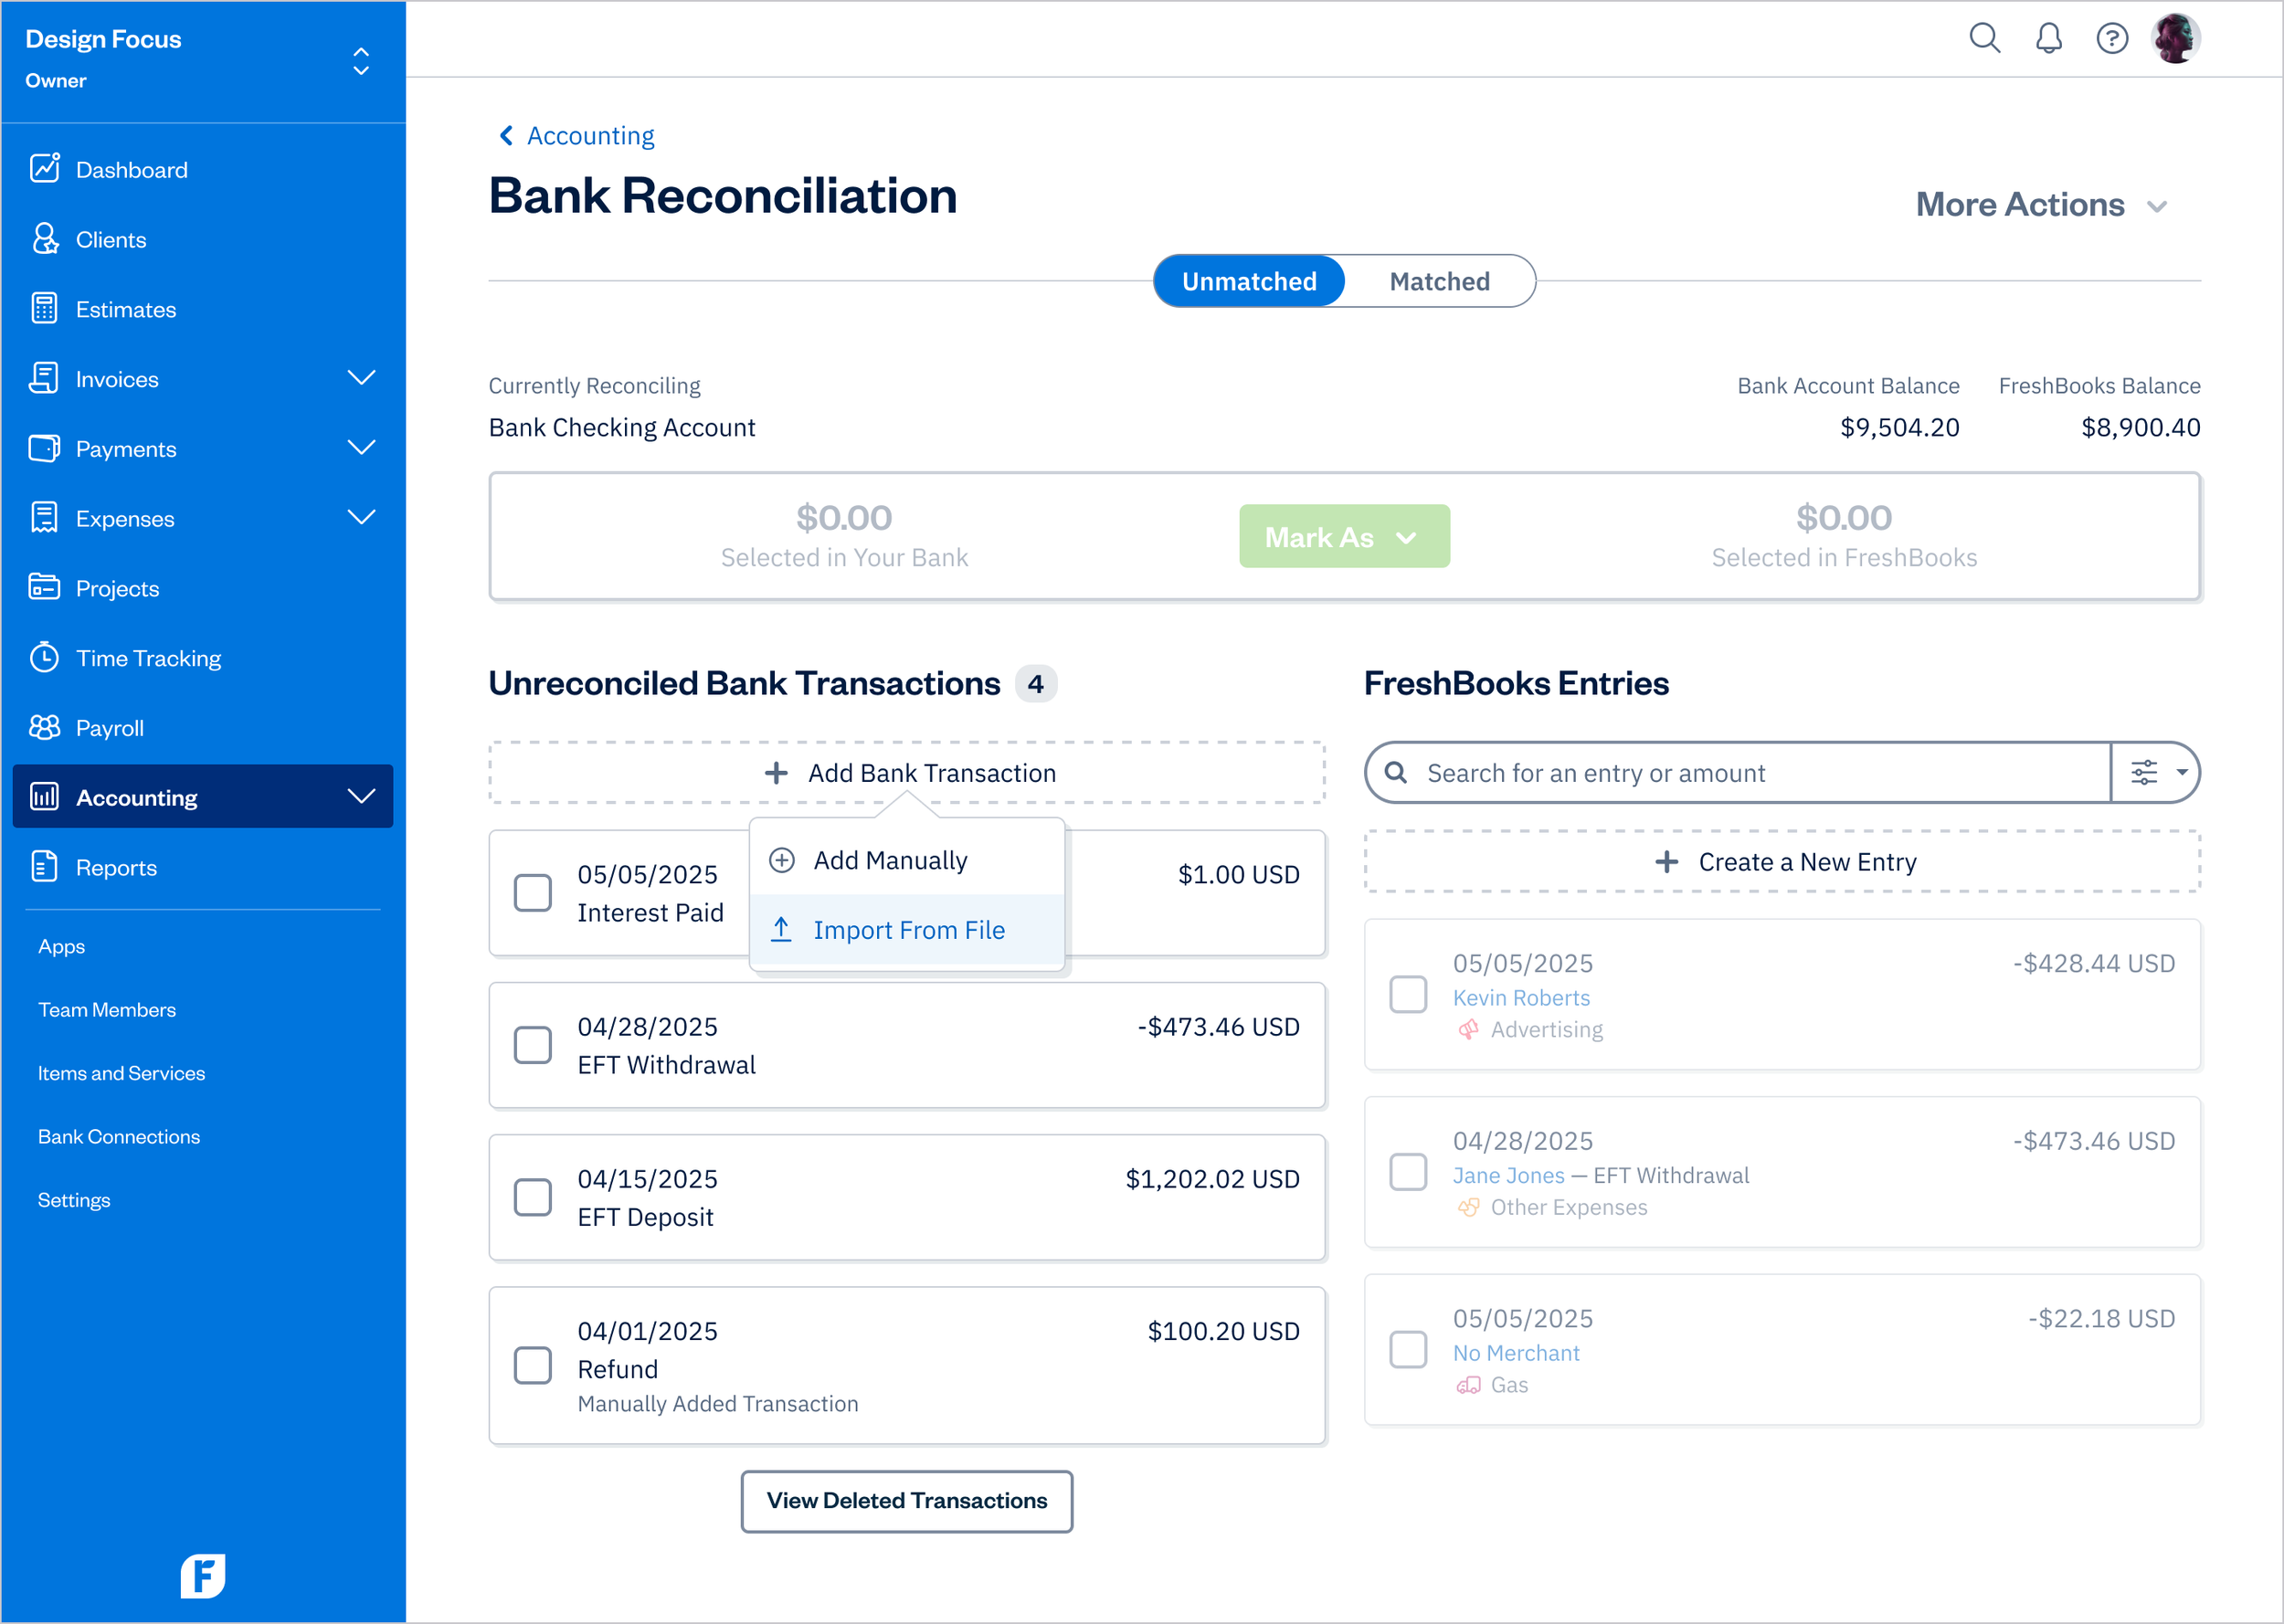Open the Mark As dropdown
This screenshot has width=2284, height=1624.
(x=1343, y=536)
